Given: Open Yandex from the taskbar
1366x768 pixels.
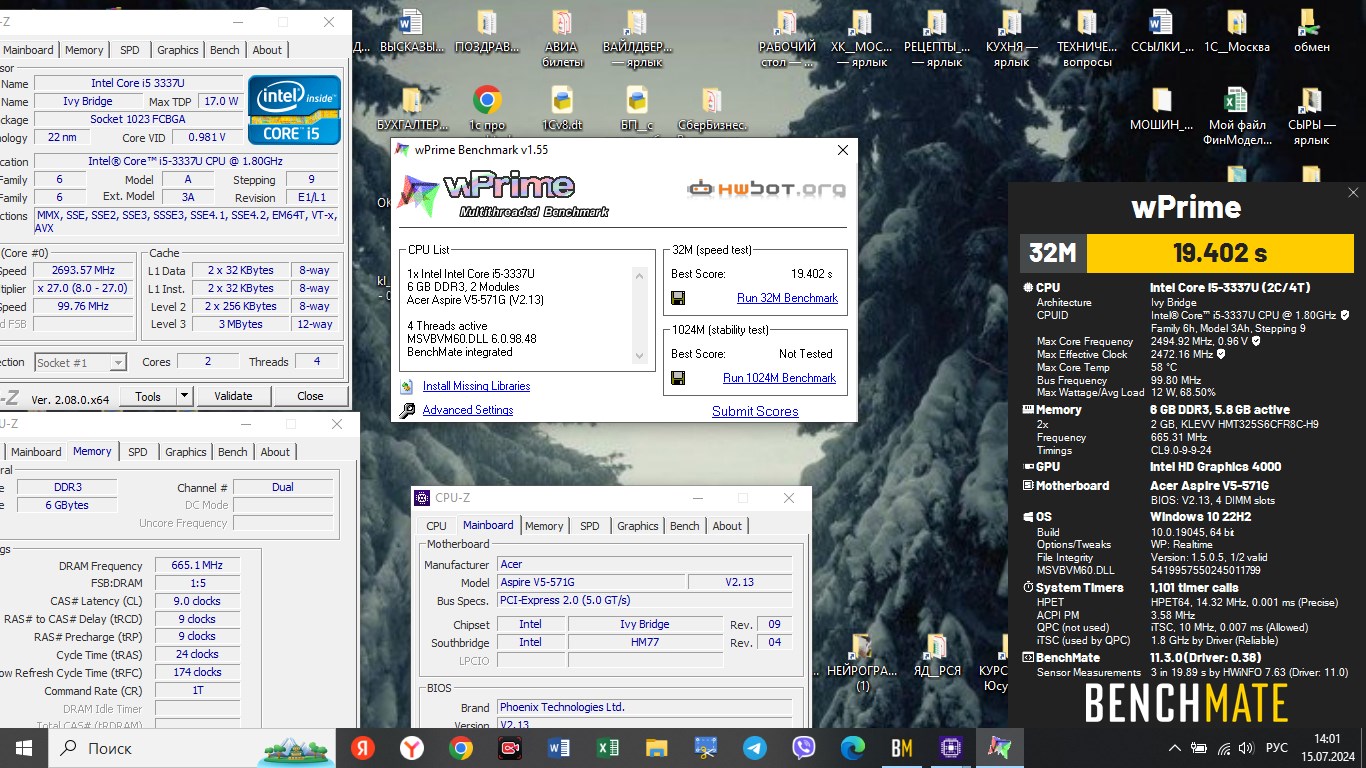Looking at the screenshot, I should point(362,747).
